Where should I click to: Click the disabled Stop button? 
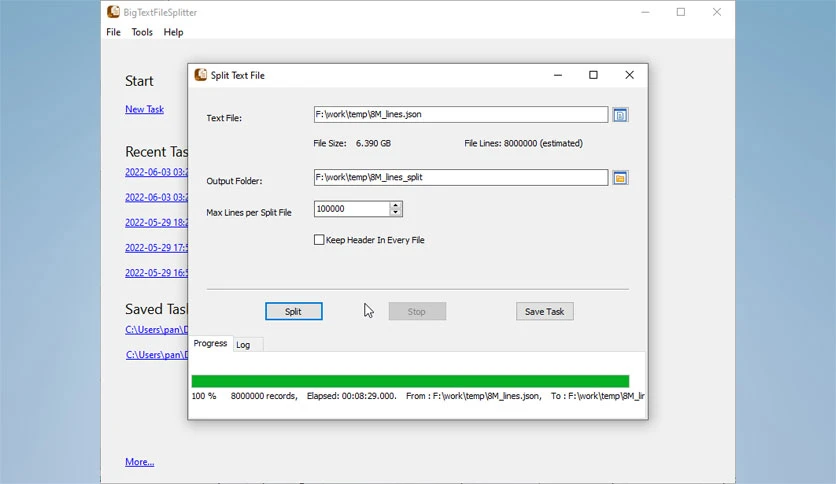coord(417,311)
